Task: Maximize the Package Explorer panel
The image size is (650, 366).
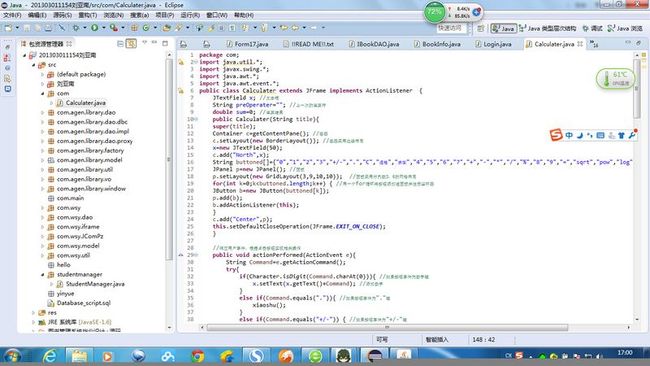Action: point(165,43)
